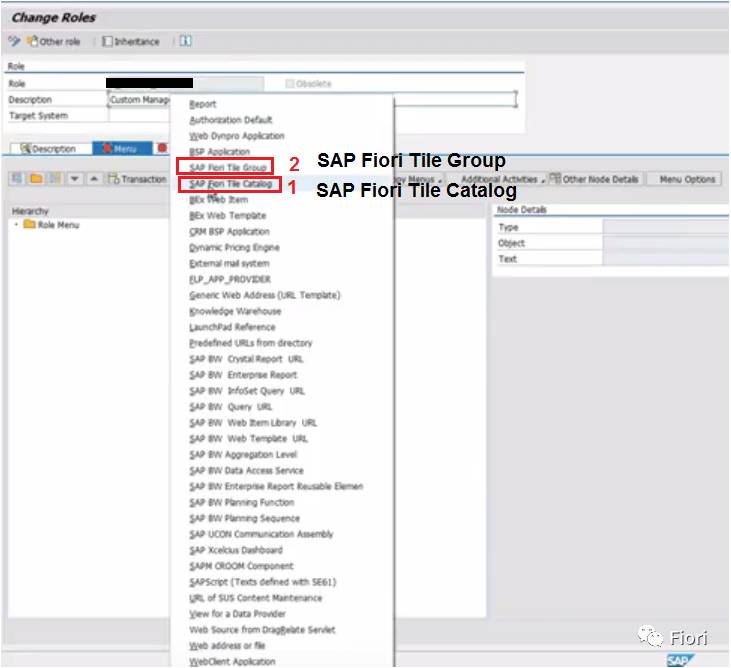The width and height of the screenshot is (731, 668).
Task: Select the Role Menu folder
Action: (x=52, y=225)
